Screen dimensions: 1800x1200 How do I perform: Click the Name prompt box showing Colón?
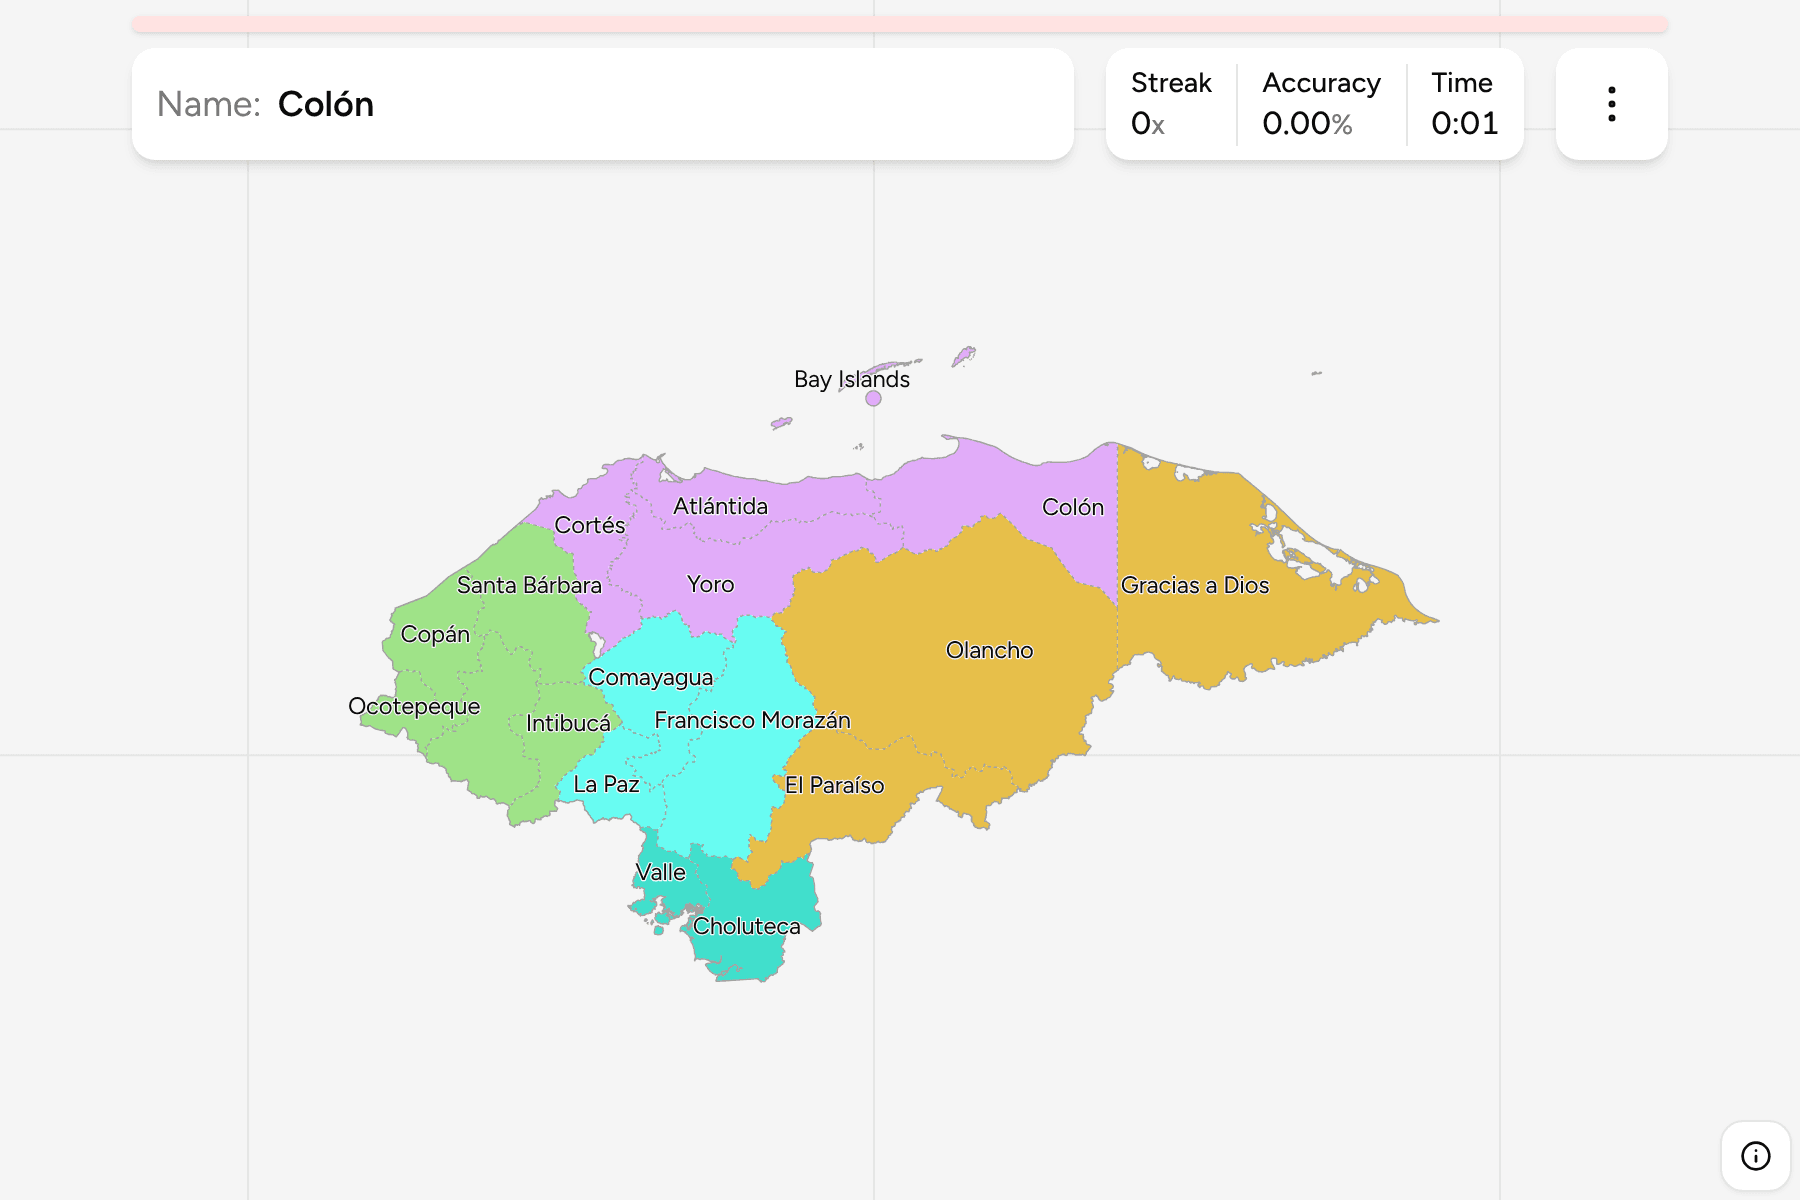(x=603, y=104)
